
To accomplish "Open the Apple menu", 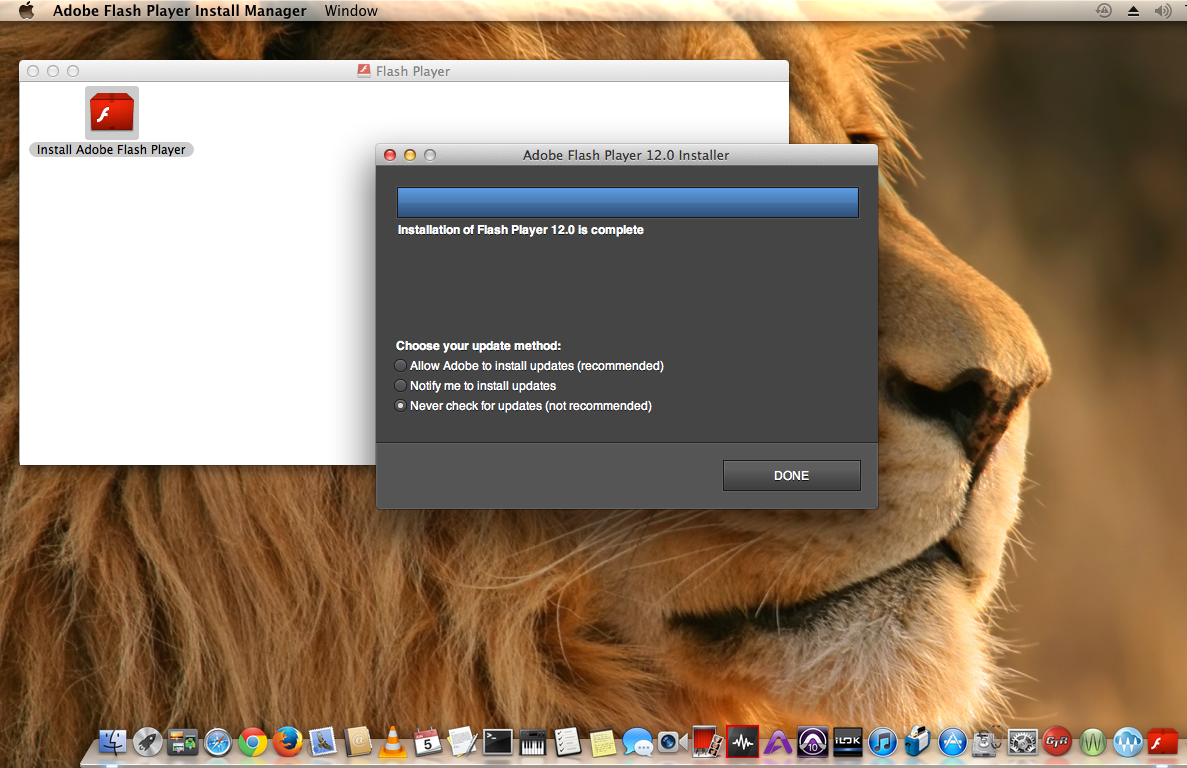I will [x=26, y=11].
